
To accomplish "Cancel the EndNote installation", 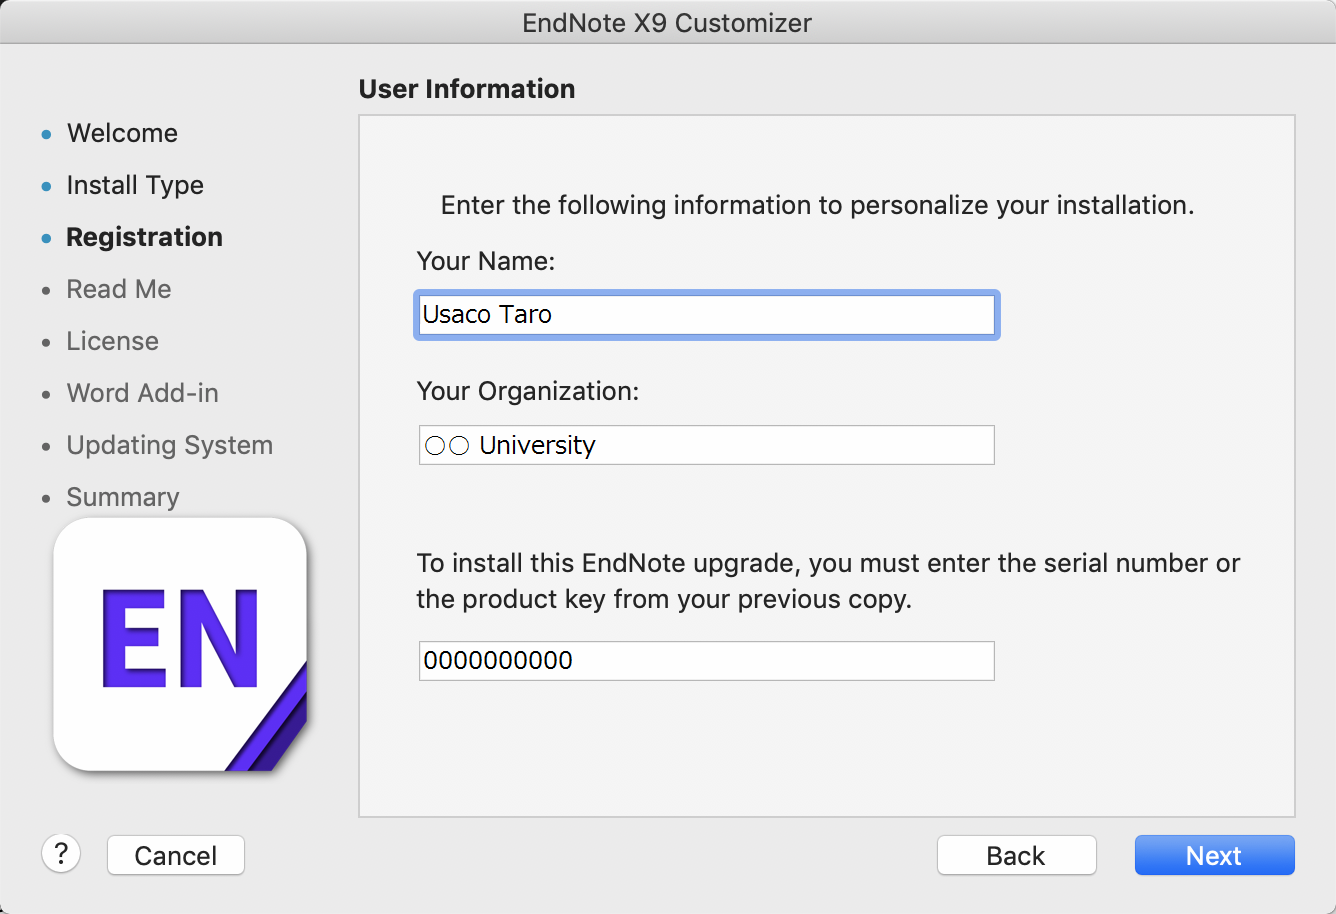I will tap(176, 855).
